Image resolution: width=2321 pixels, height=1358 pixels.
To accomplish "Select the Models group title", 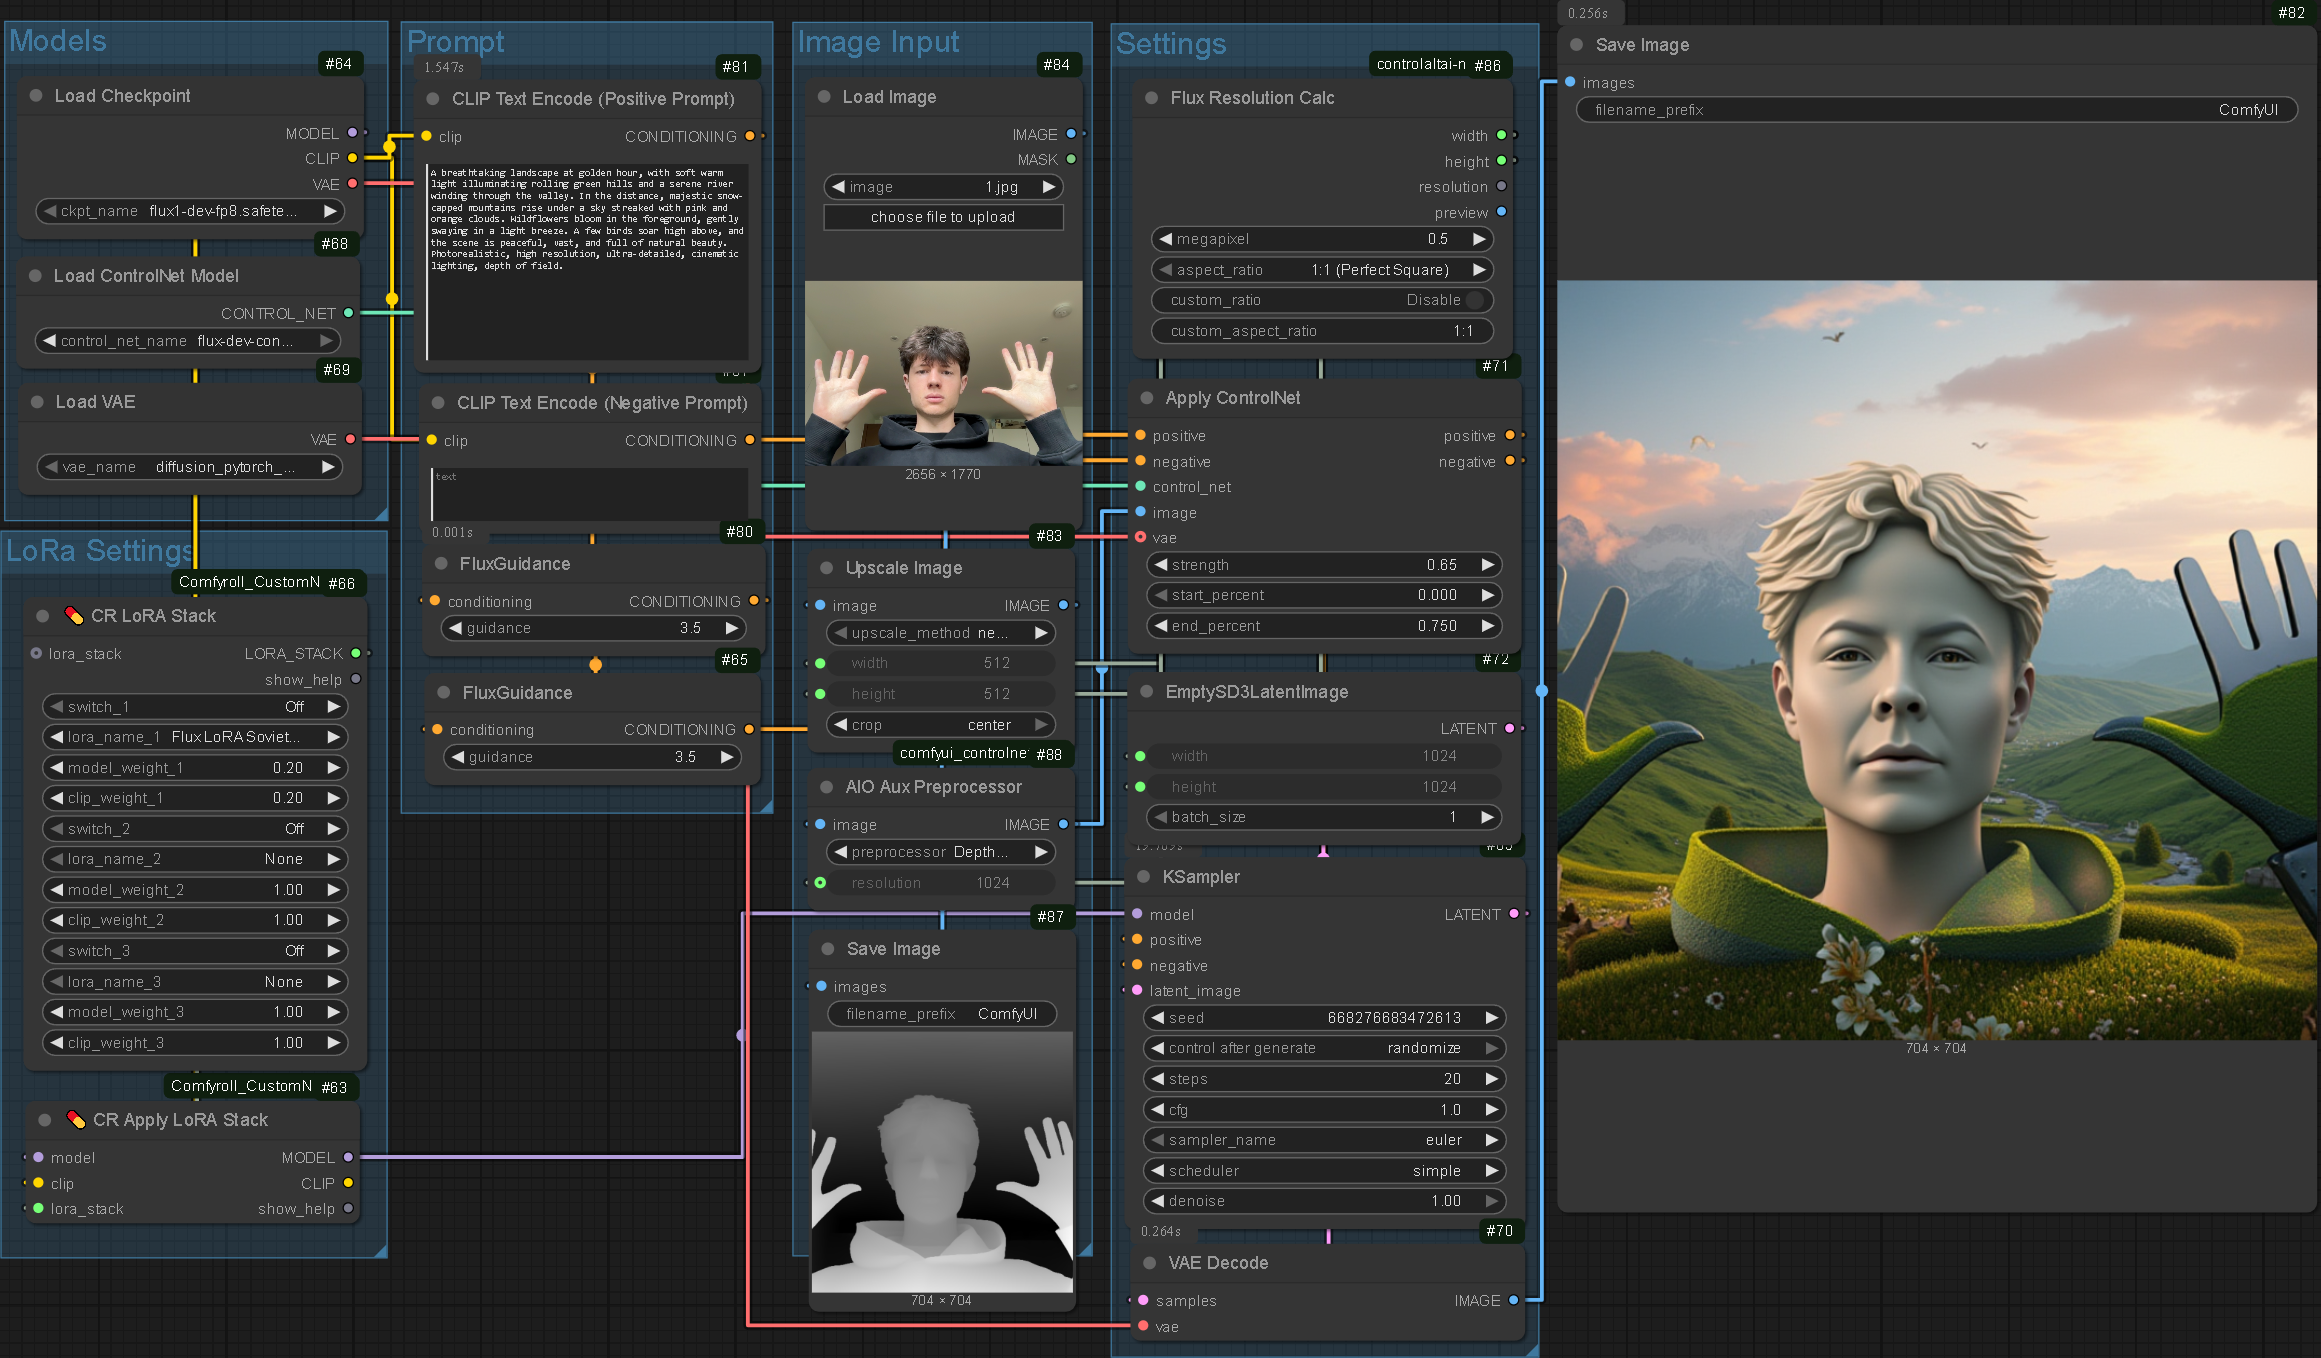I will click(x=58, y=41).
